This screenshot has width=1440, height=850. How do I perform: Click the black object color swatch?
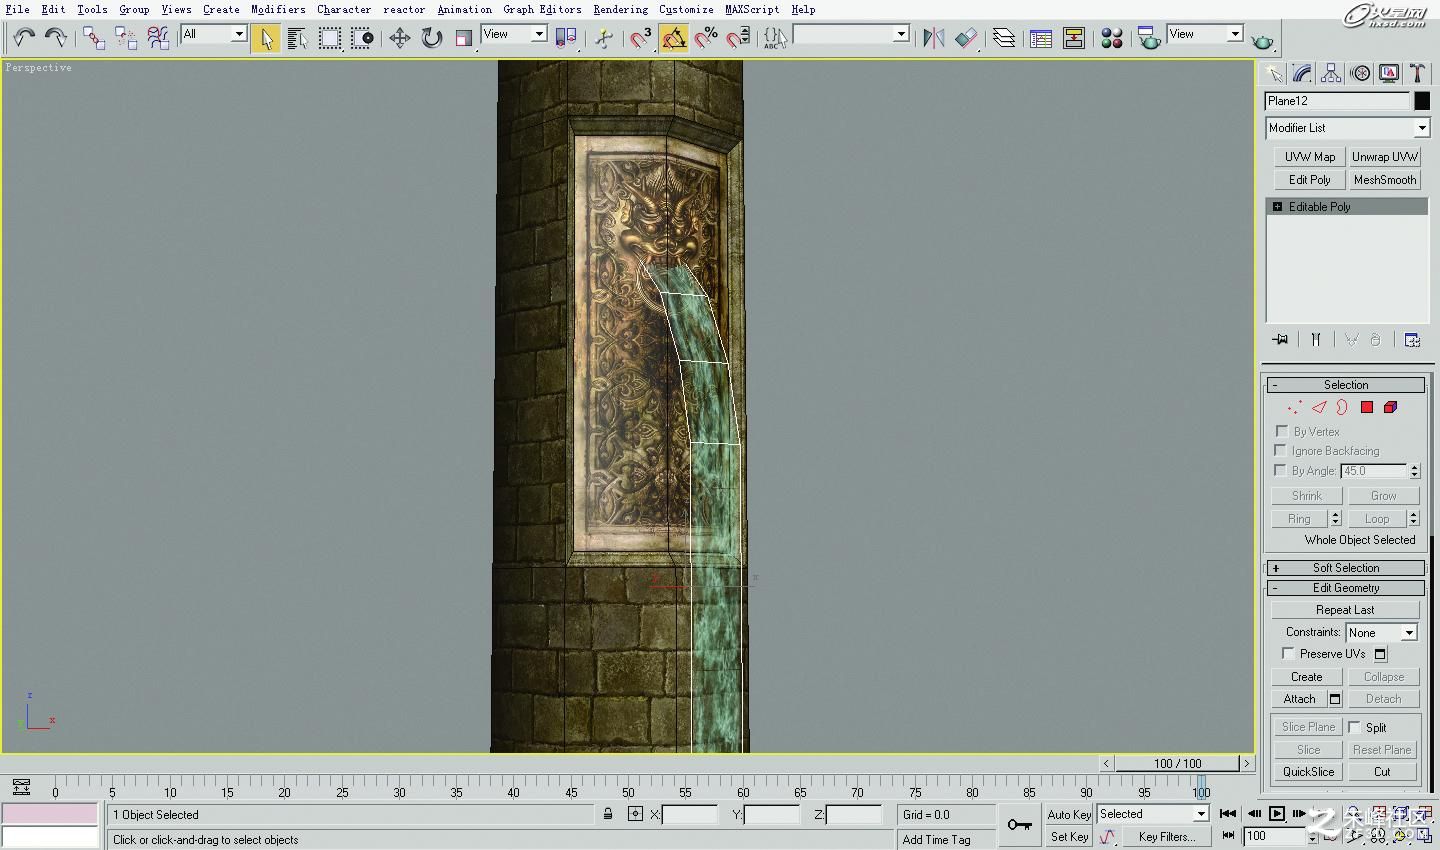[1422, 101]
